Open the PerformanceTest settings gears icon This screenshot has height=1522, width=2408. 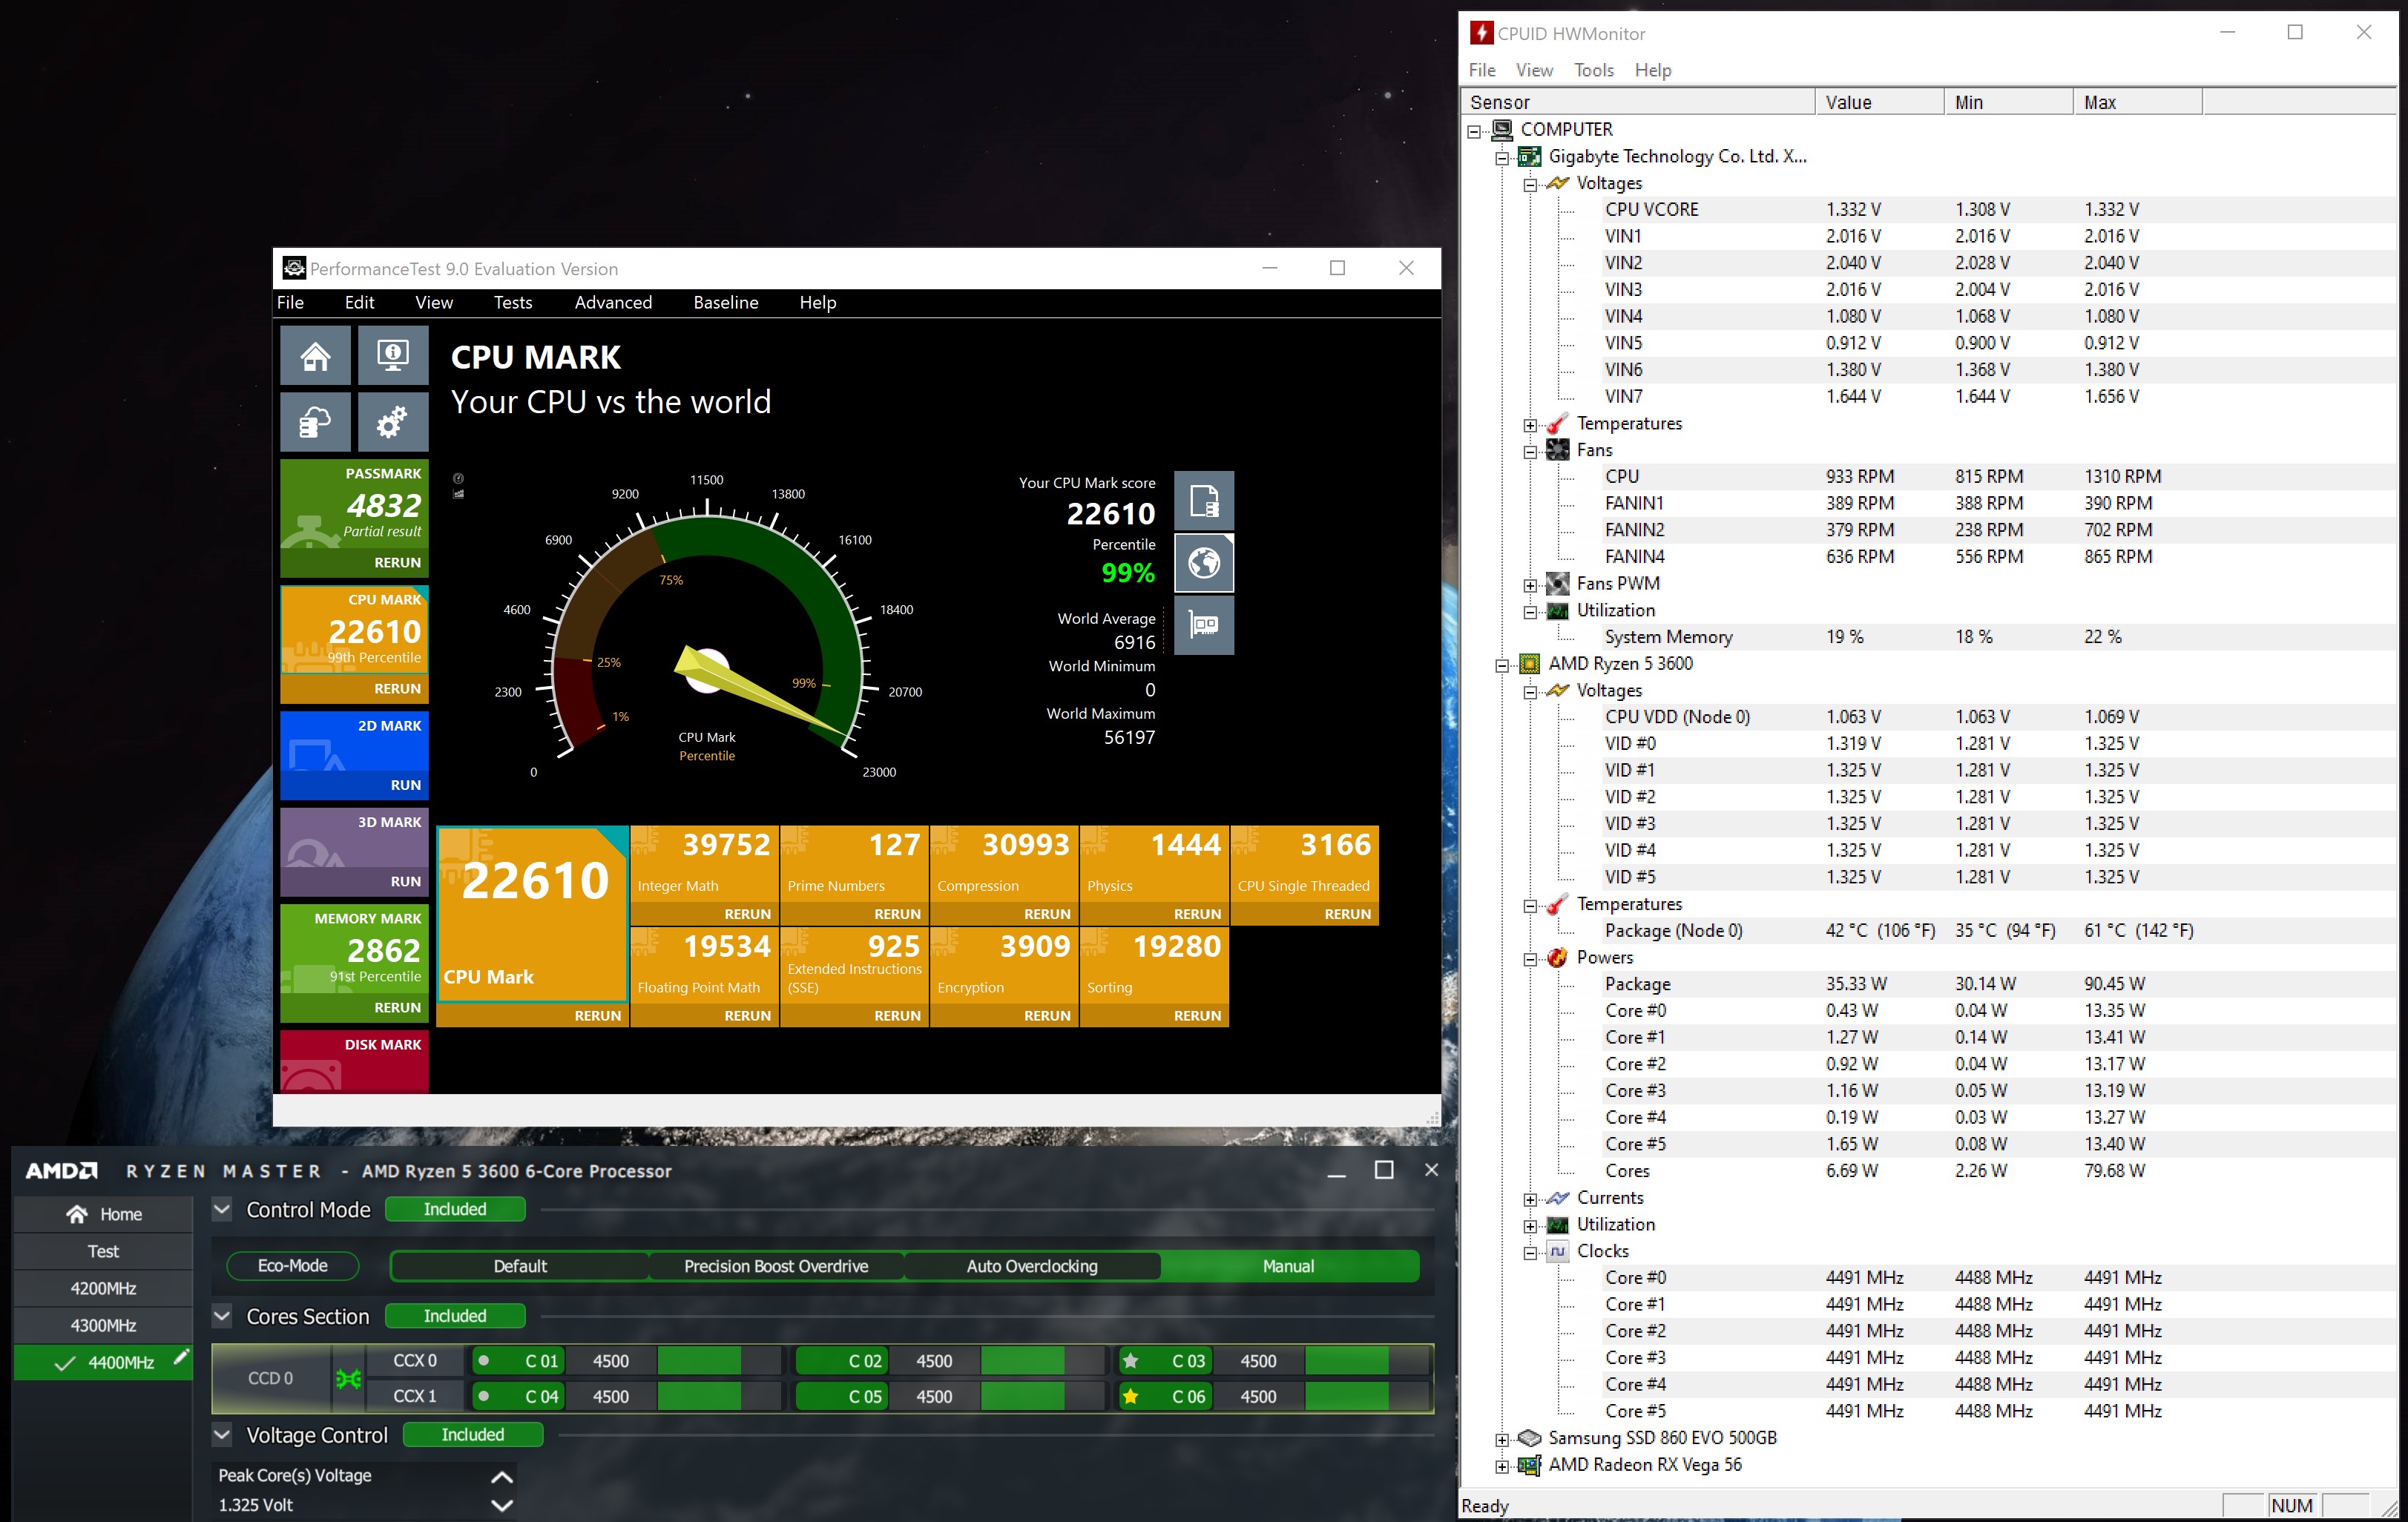click(393, 422)
